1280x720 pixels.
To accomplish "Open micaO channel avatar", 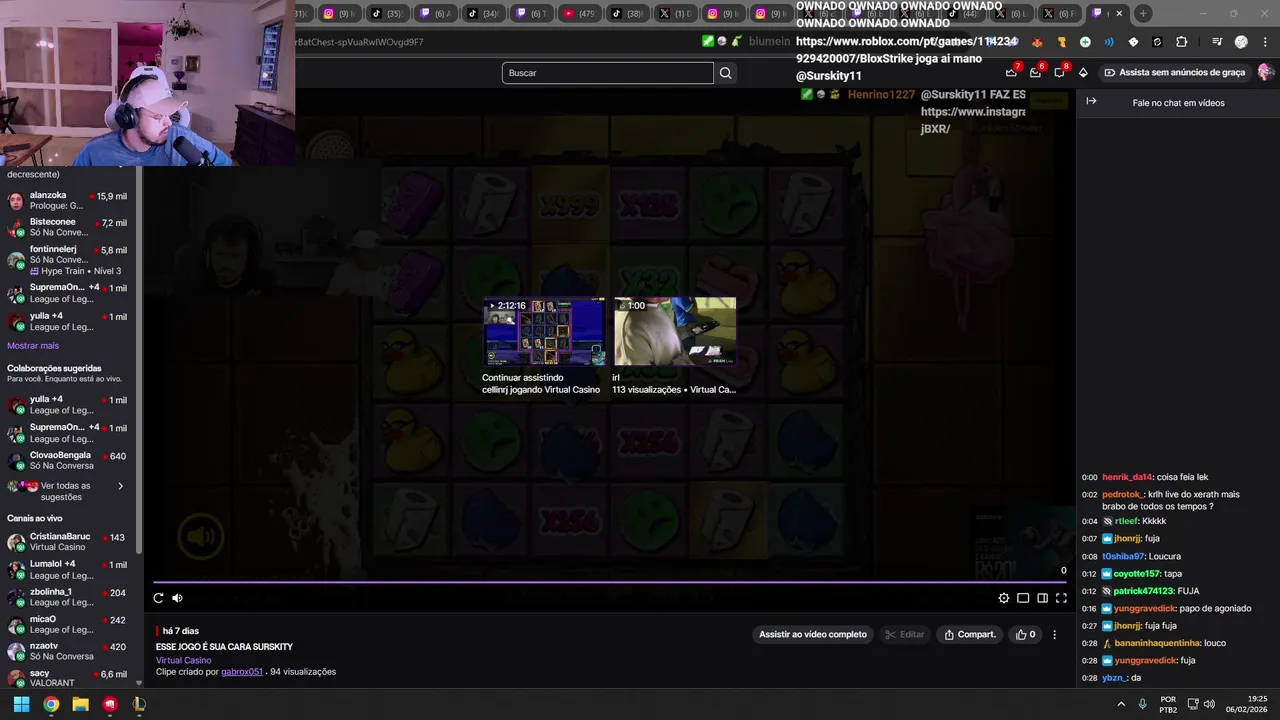I will pos(16,625).
